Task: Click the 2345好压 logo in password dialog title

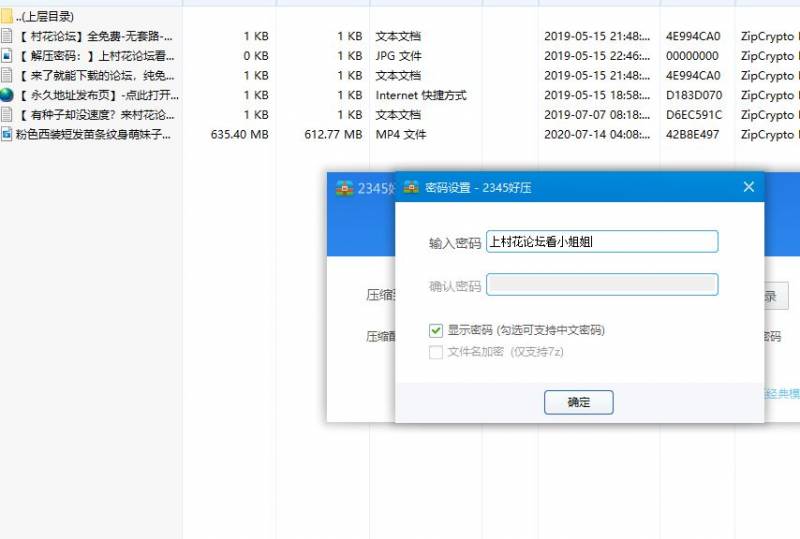Action: pyautogui.click(x=411, y=187)
